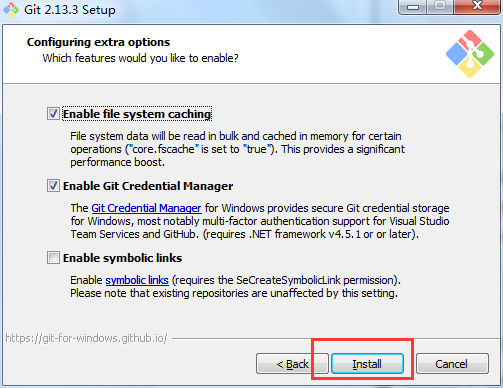
Task: Cancel the Git setup
Action: (x=452, y=364)
